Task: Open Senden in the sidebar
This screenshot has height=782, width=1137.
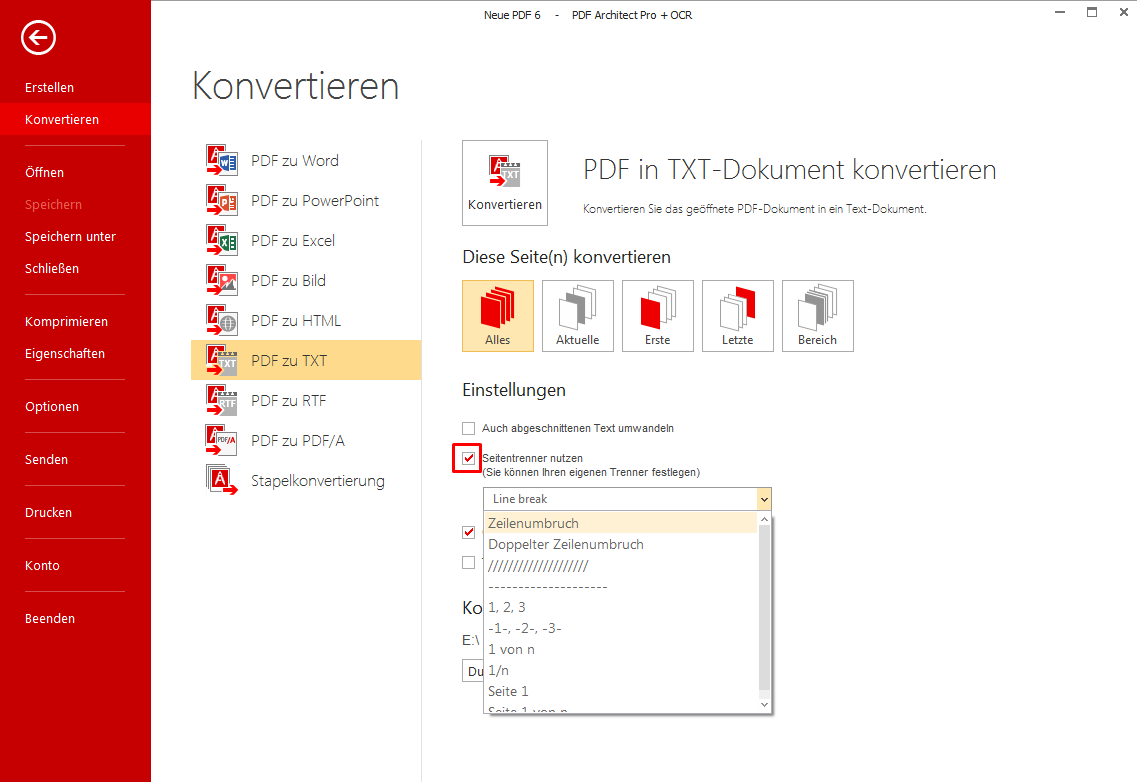Action: 75,459
